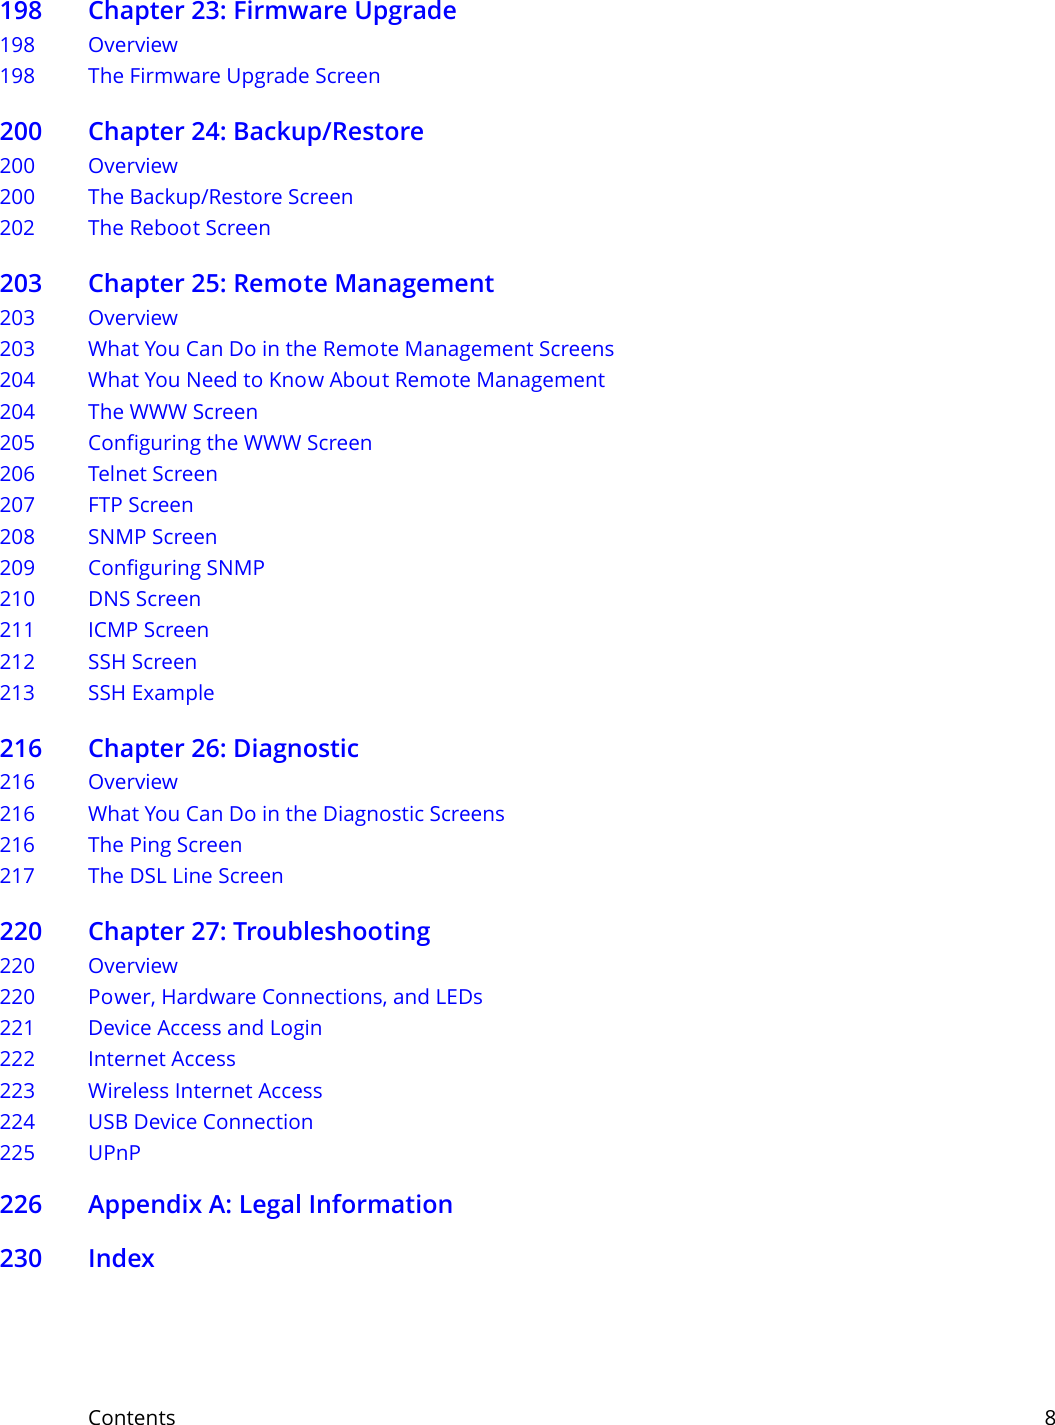Go to the SSH Example section
1055x1425 pixels.
pos(151,693)
